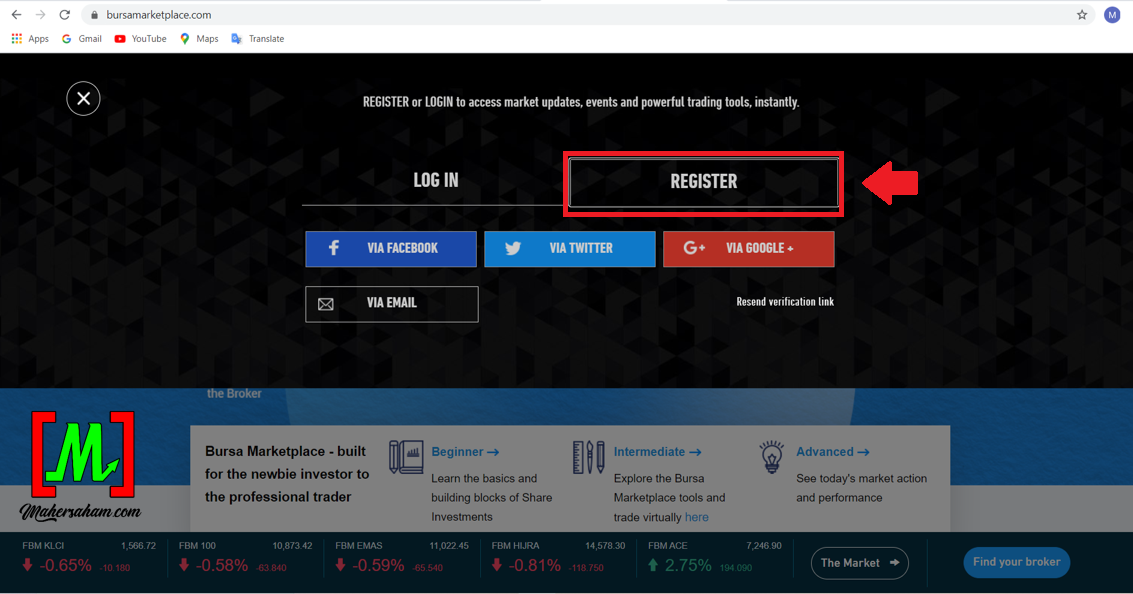Choose Via Twitter sign-up option

[569, 248]
